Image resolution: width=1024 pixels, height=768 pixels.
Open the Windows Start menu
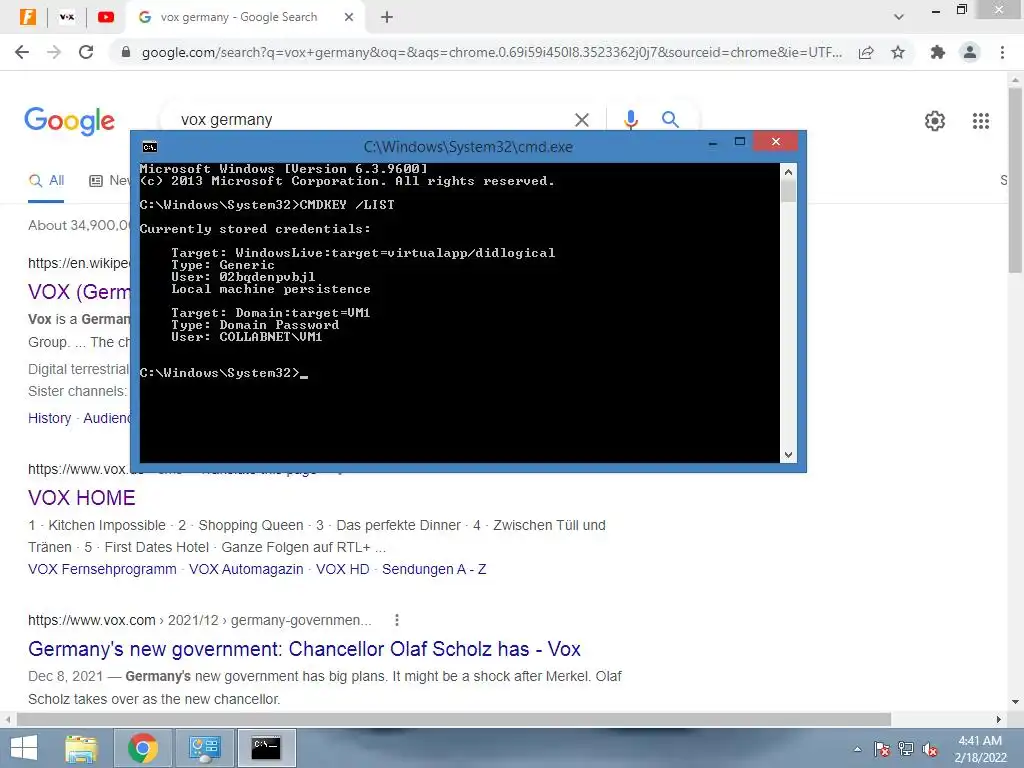coord(24,748)
